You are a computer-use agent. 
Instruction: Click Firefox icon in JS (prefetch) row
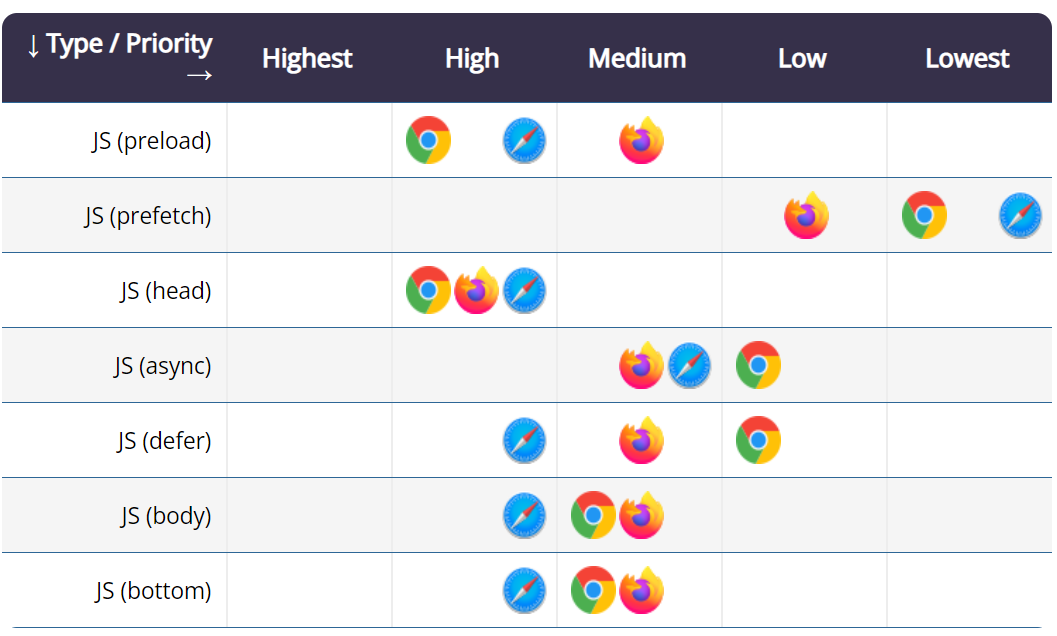coord(806,215)
